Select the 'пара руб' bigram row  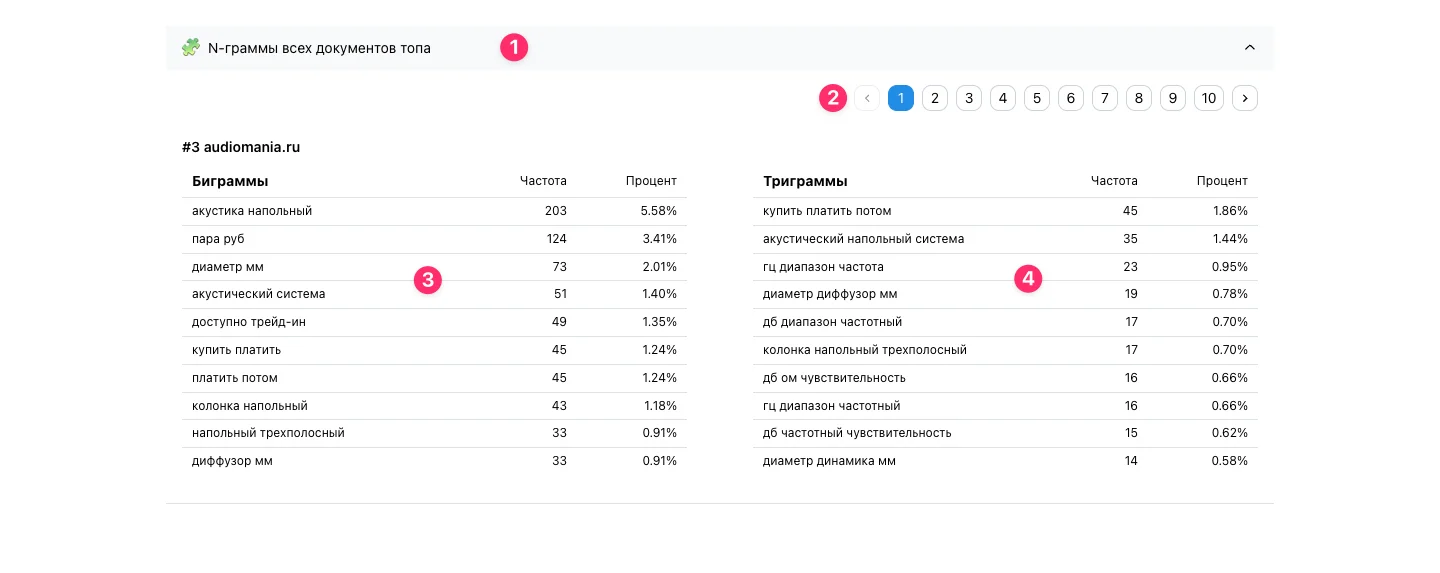[x=434, y=239]
